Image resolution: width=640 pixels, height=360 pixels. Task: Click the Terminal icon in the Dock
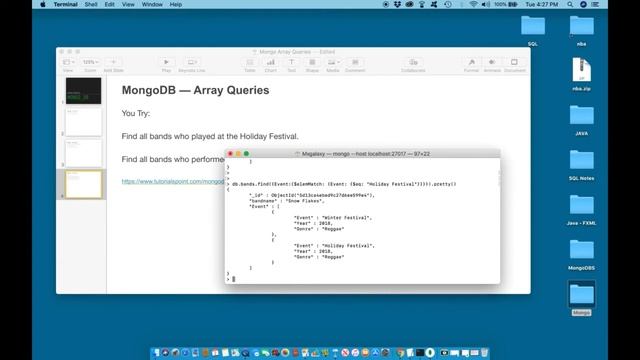click(x=420, y=353)
